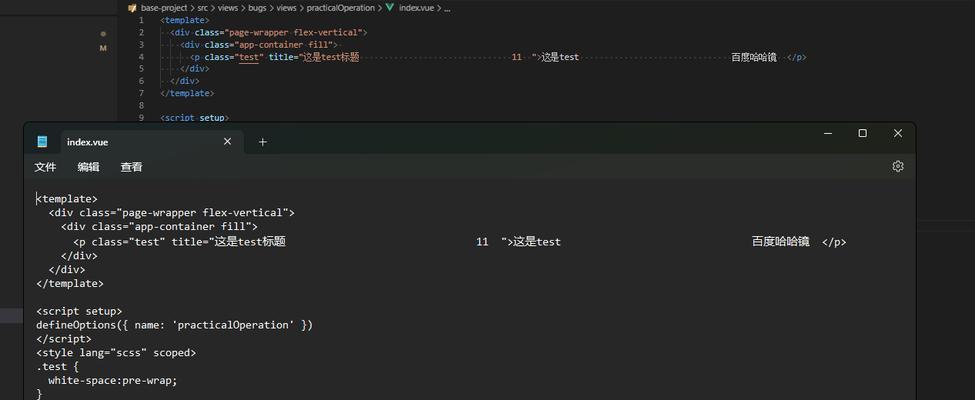Click the defineOptions line in Notepad
The image size is (975, 400).
tap(174, 325)
